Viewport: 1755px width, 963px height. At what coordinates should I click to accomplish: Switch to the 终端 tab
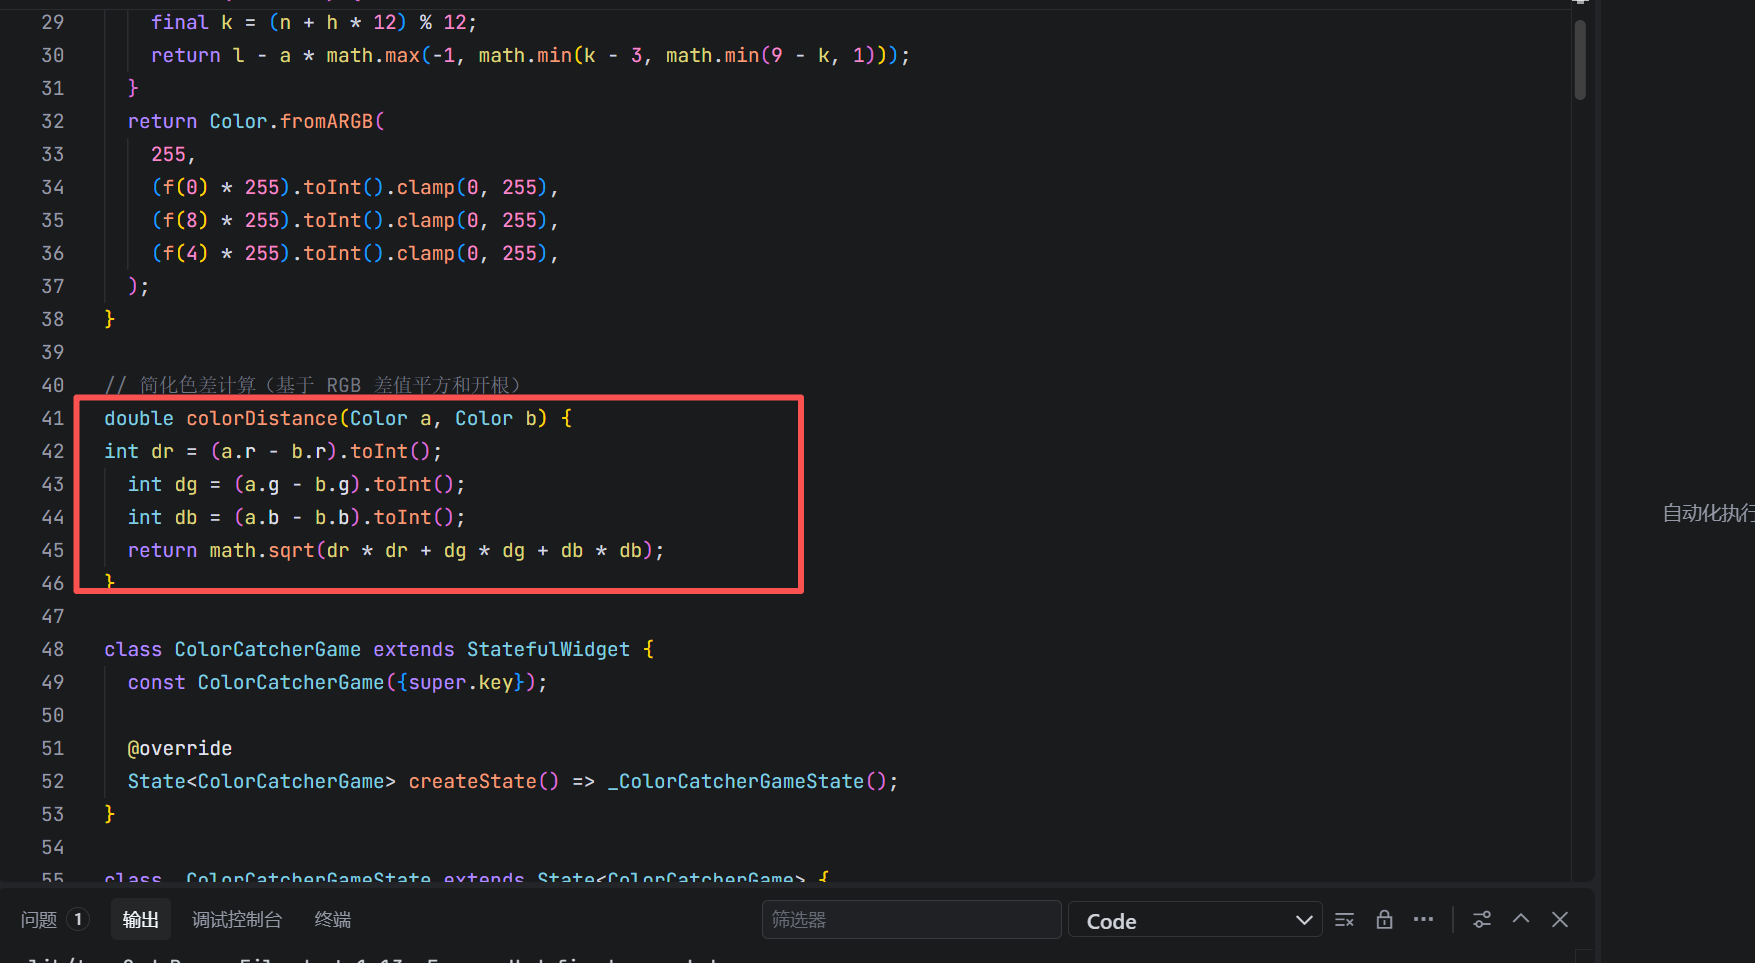(x=333, y=920)
